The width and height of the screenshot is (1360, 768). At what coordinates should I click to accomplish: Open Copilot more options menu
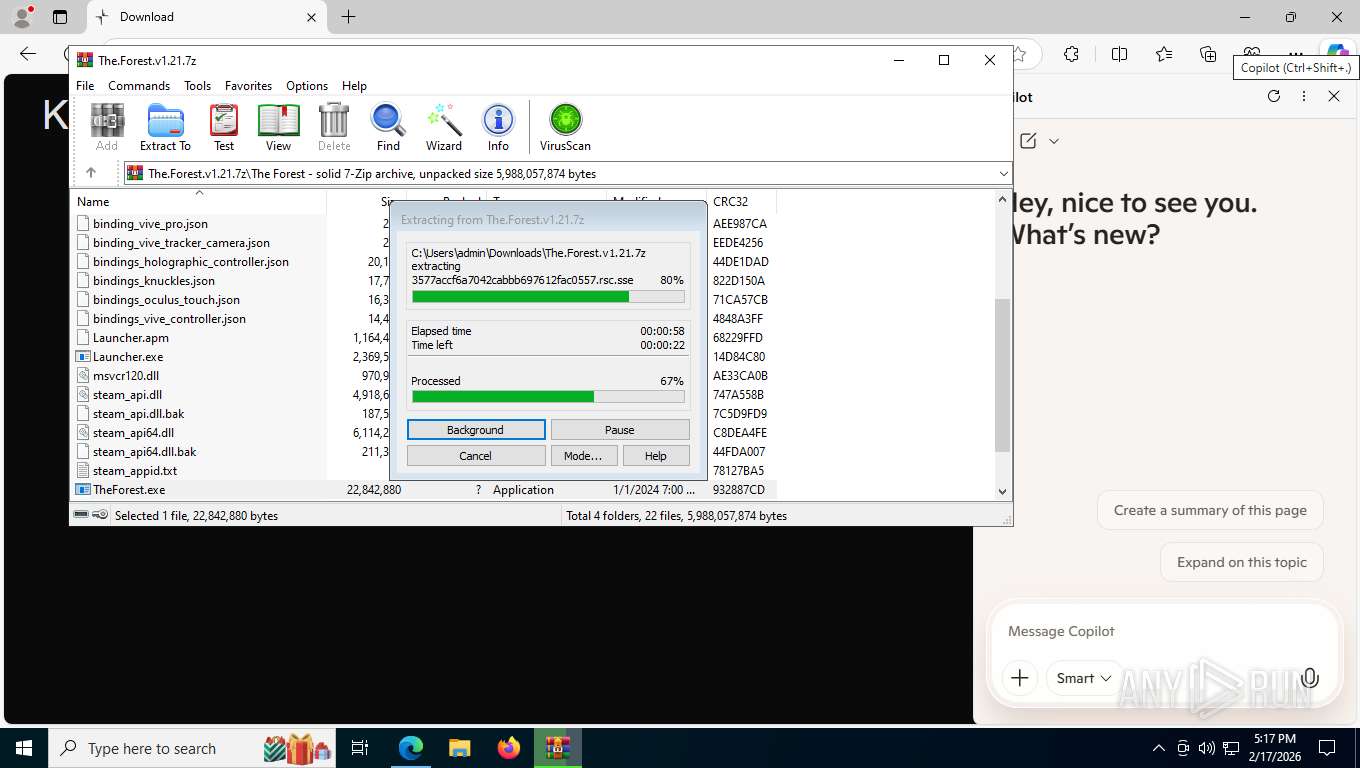[1304, 96]
